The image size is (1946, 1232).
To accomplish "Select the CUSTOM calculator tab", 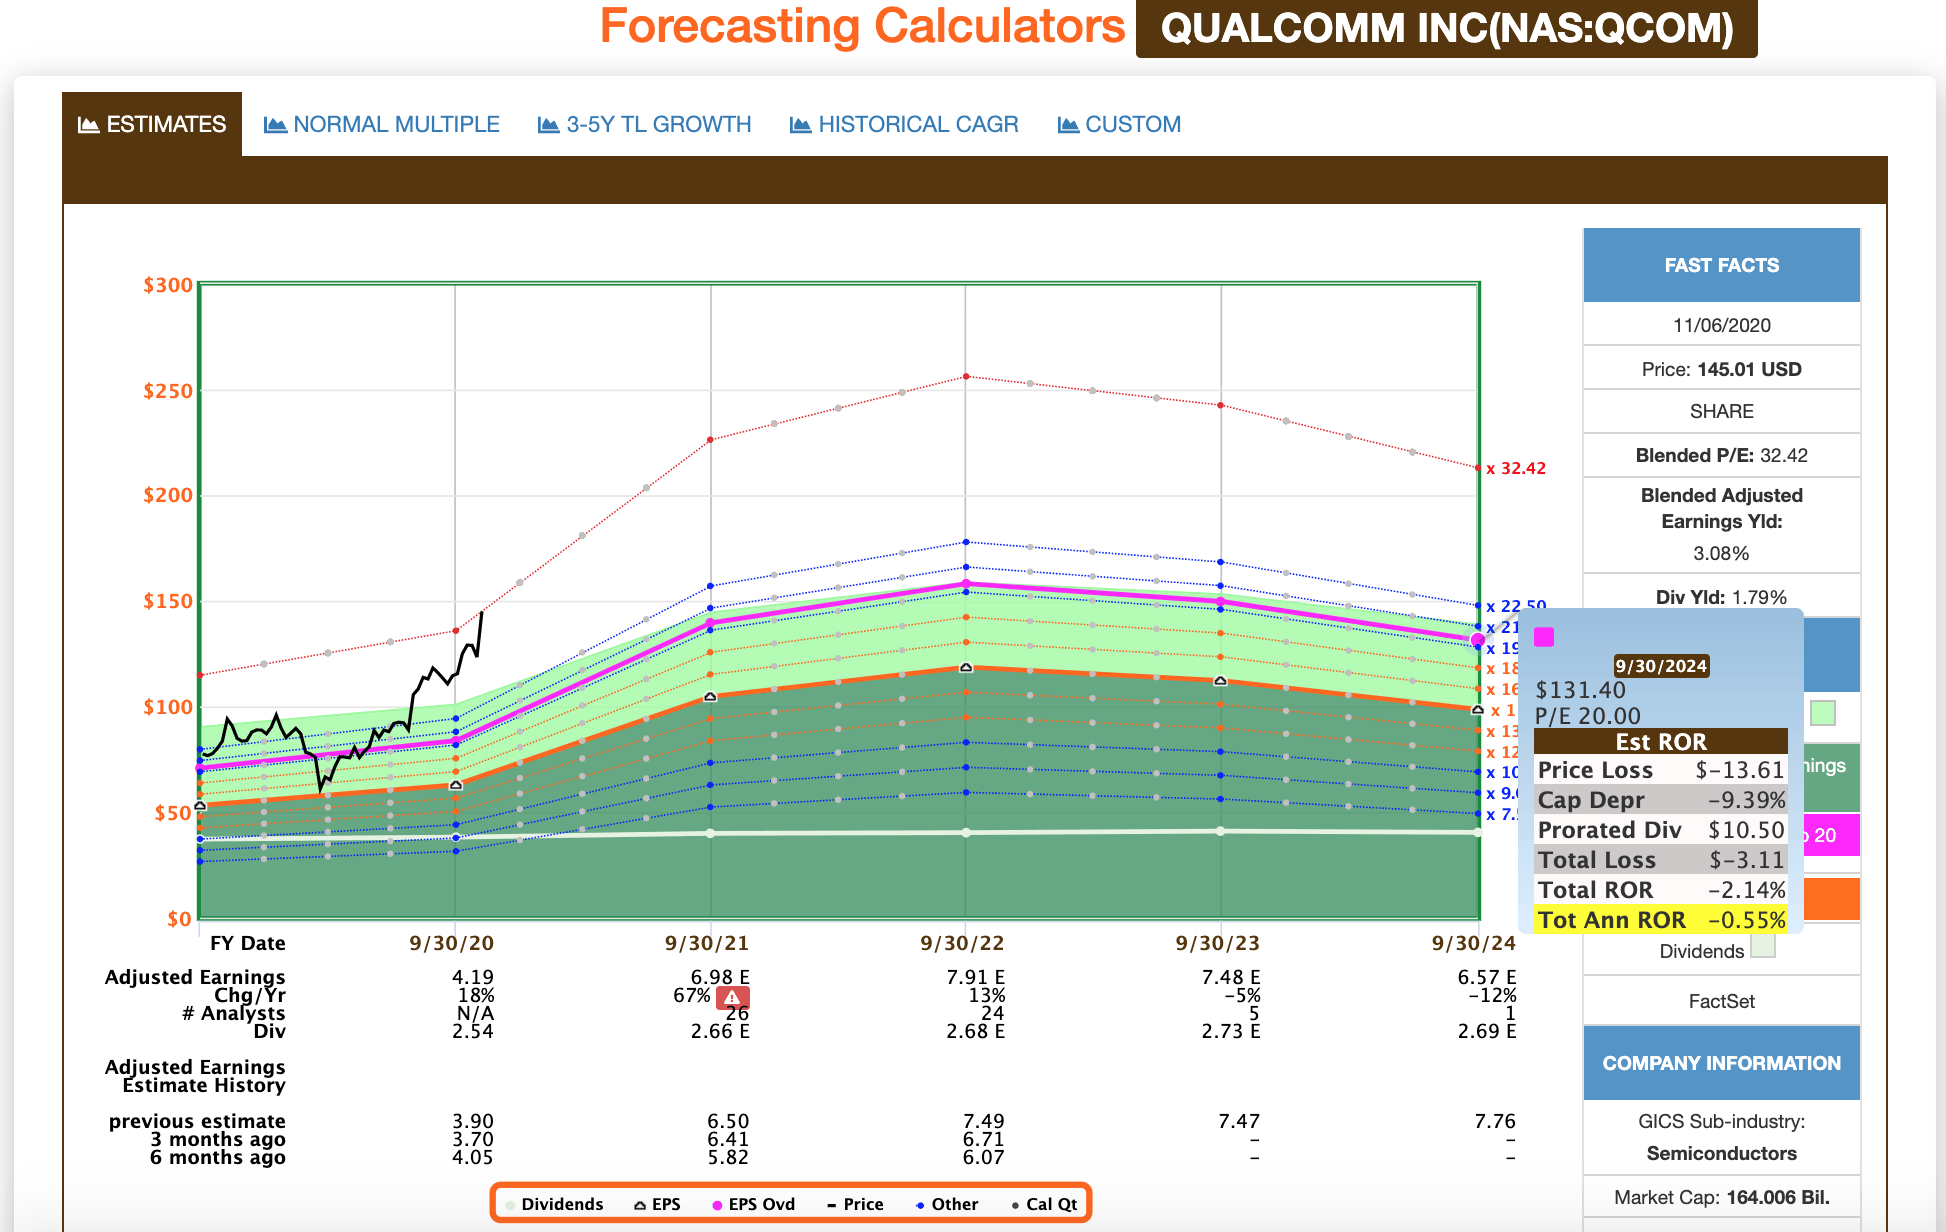I will (x=1120, y=124).
